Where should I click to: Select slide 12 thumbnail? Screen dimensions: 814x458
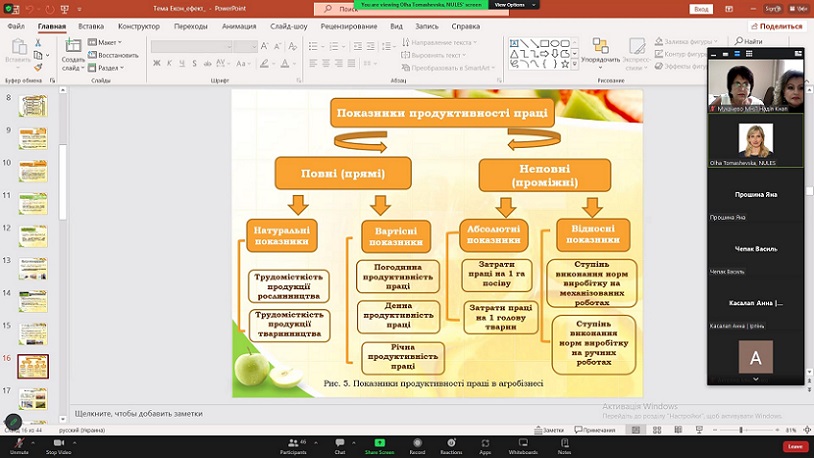pos(33,236)
